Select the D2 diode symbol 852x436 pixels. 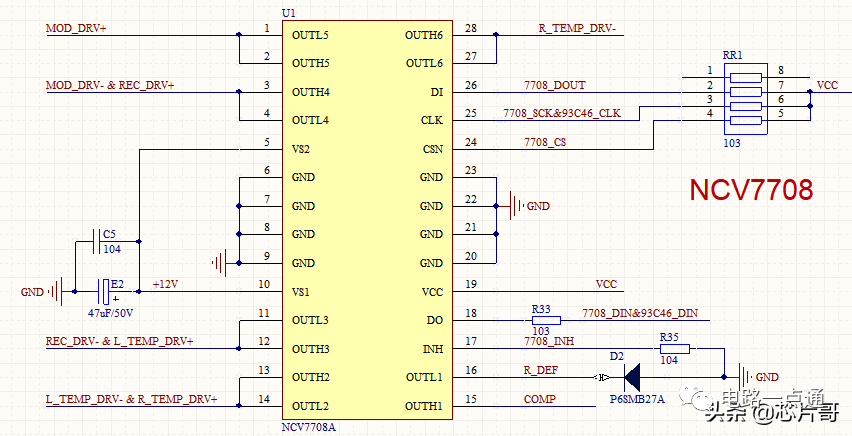631,377
